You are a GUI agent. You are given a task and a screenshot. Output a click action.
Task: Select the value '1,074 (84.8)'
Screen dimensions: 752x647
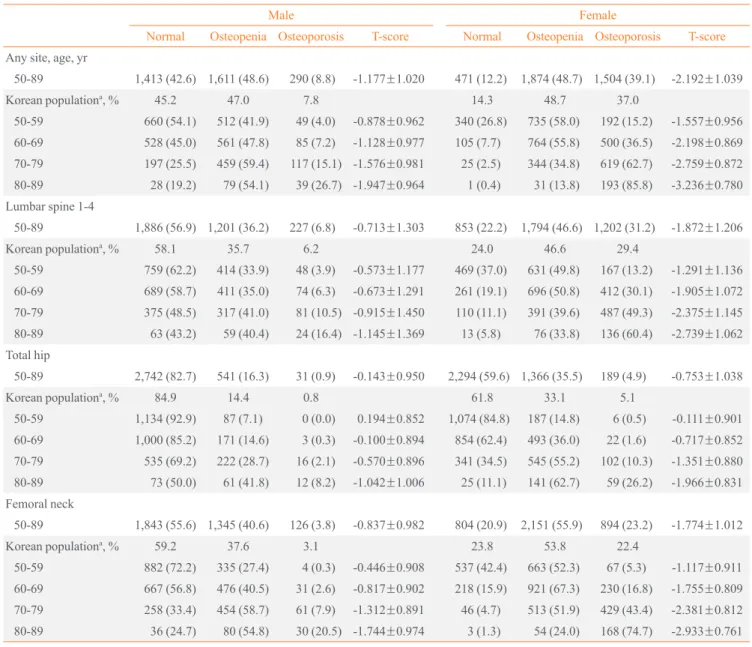[x=479, y=419]
